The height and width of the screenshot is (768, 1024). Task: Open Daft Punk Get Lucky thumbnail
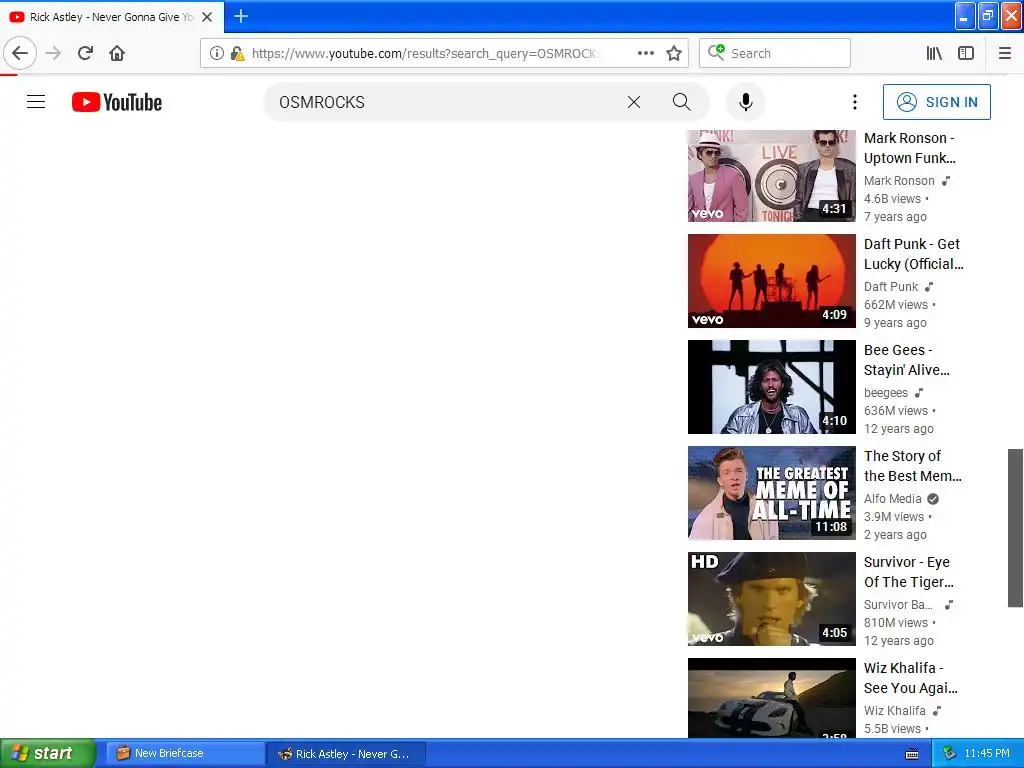[x=771, y=281]
